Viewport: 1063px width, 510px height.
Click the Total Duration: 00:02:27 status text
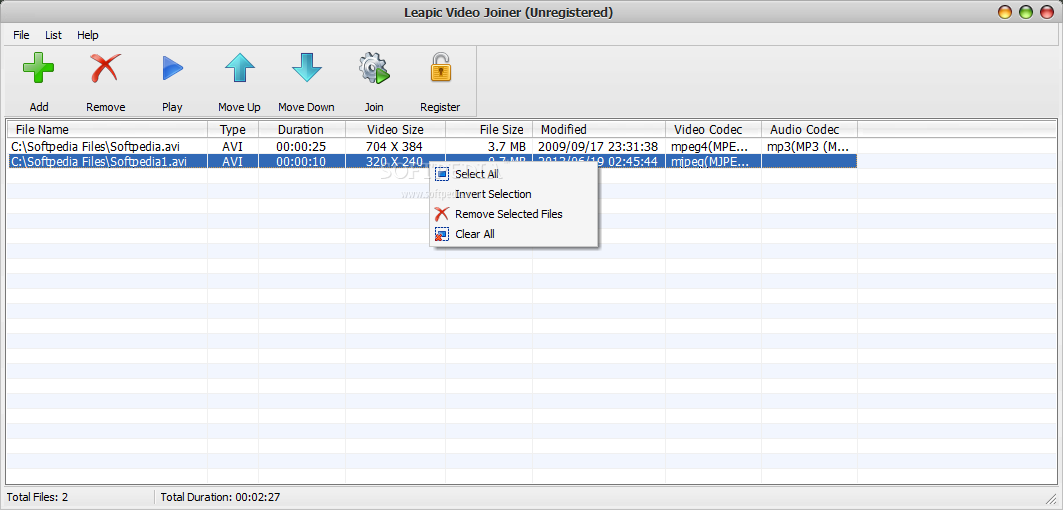220,497
